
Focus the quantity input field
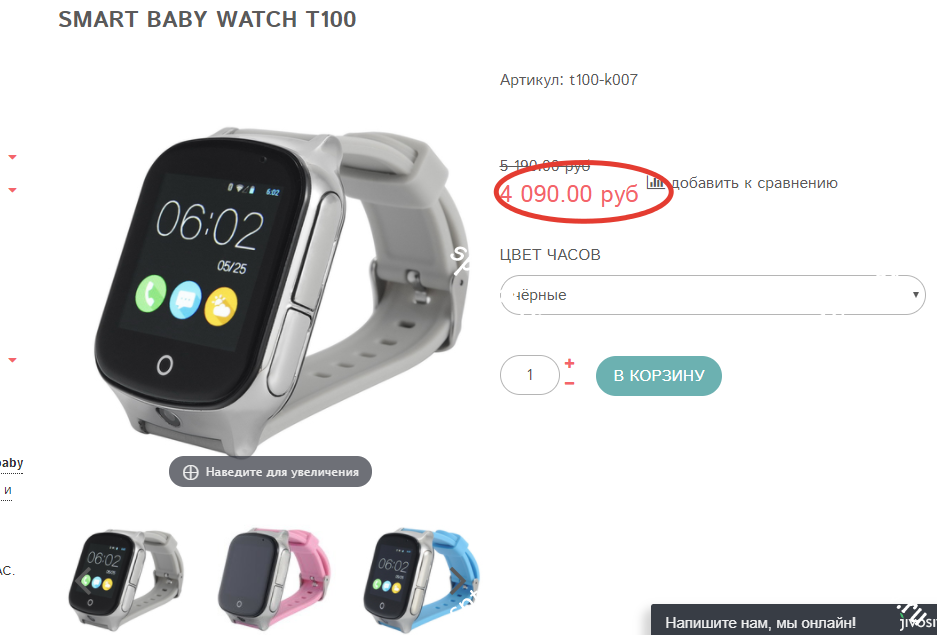click(529, 375)
